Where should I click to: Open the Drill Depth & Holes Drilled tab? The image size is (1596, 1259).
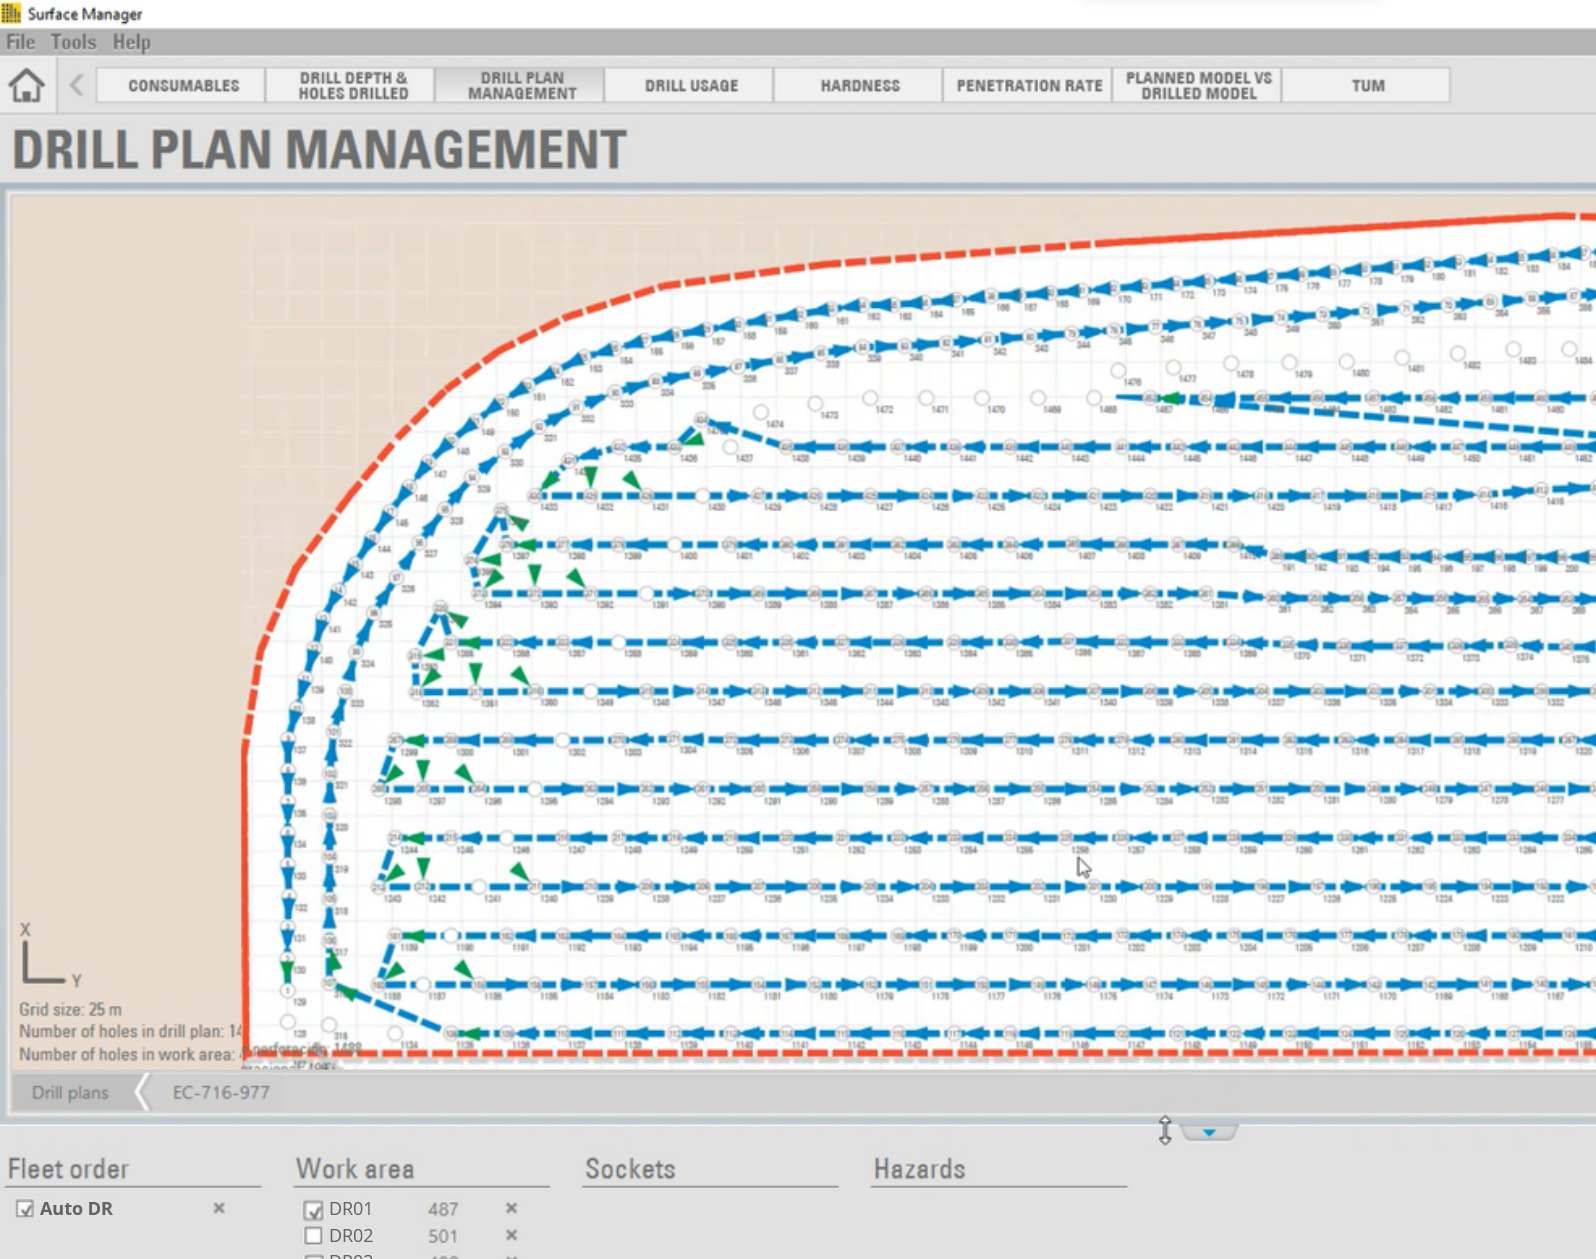[352, 85]
